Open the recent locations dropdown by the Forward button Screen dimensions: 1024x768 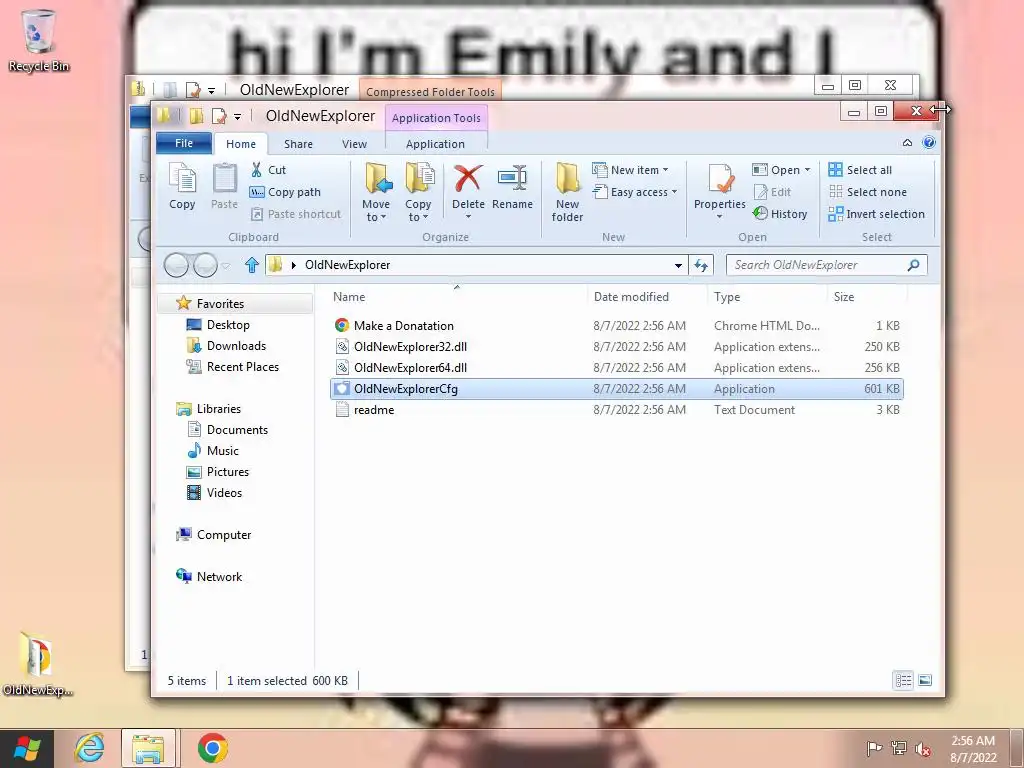click(226, 265)
